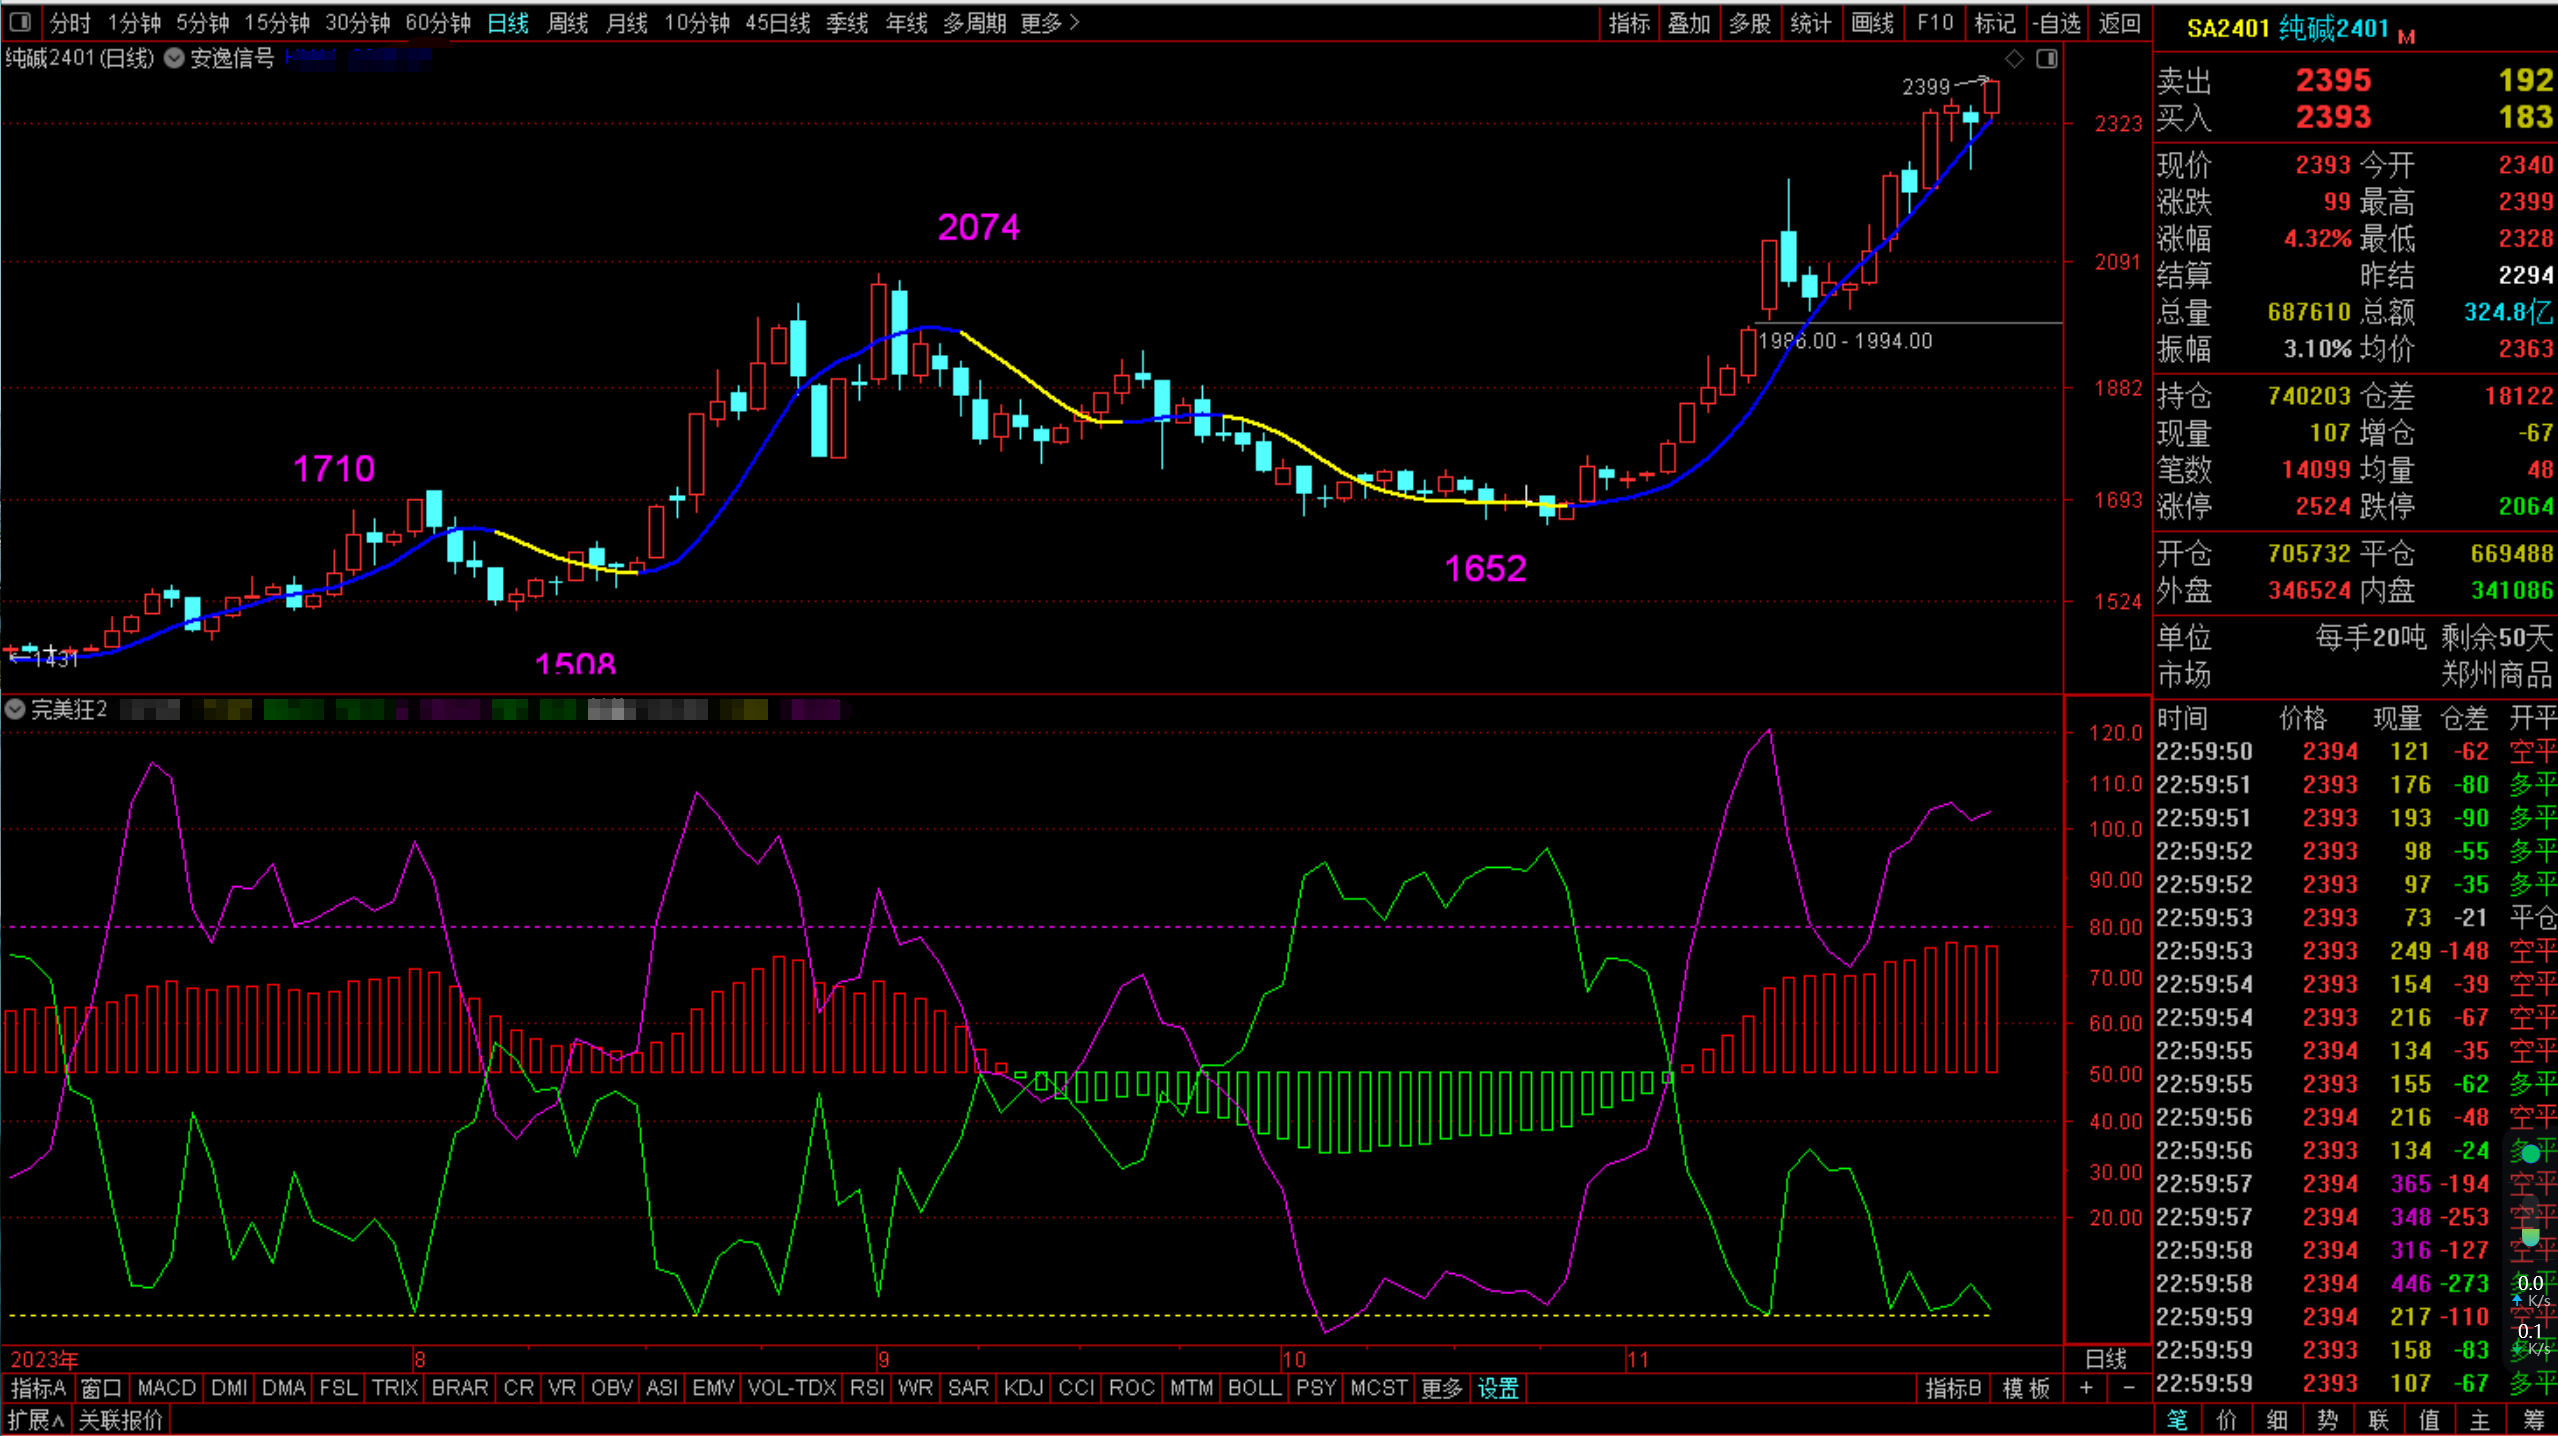Select 季线 quarterly period

[847, 22]
